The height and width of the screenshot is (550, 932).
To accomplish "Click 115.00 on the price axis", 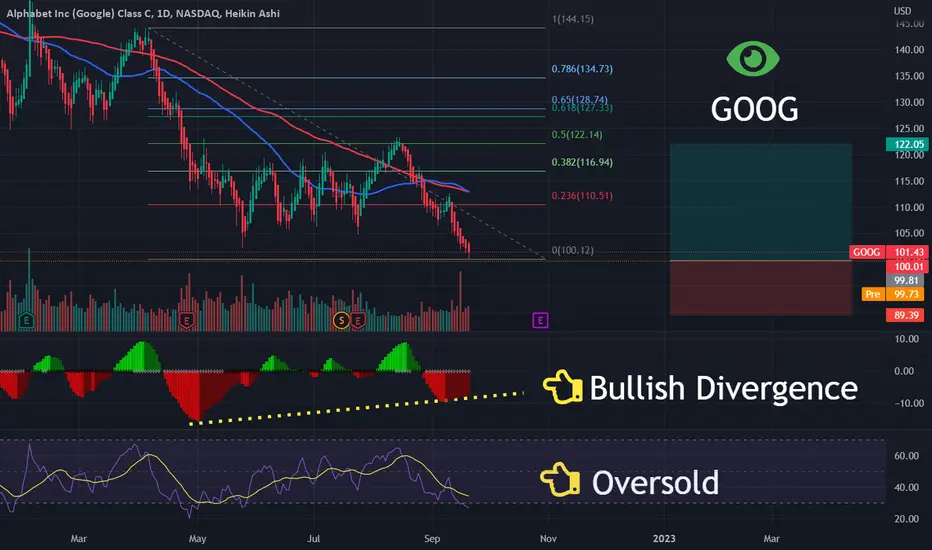I will pos(909,181).
